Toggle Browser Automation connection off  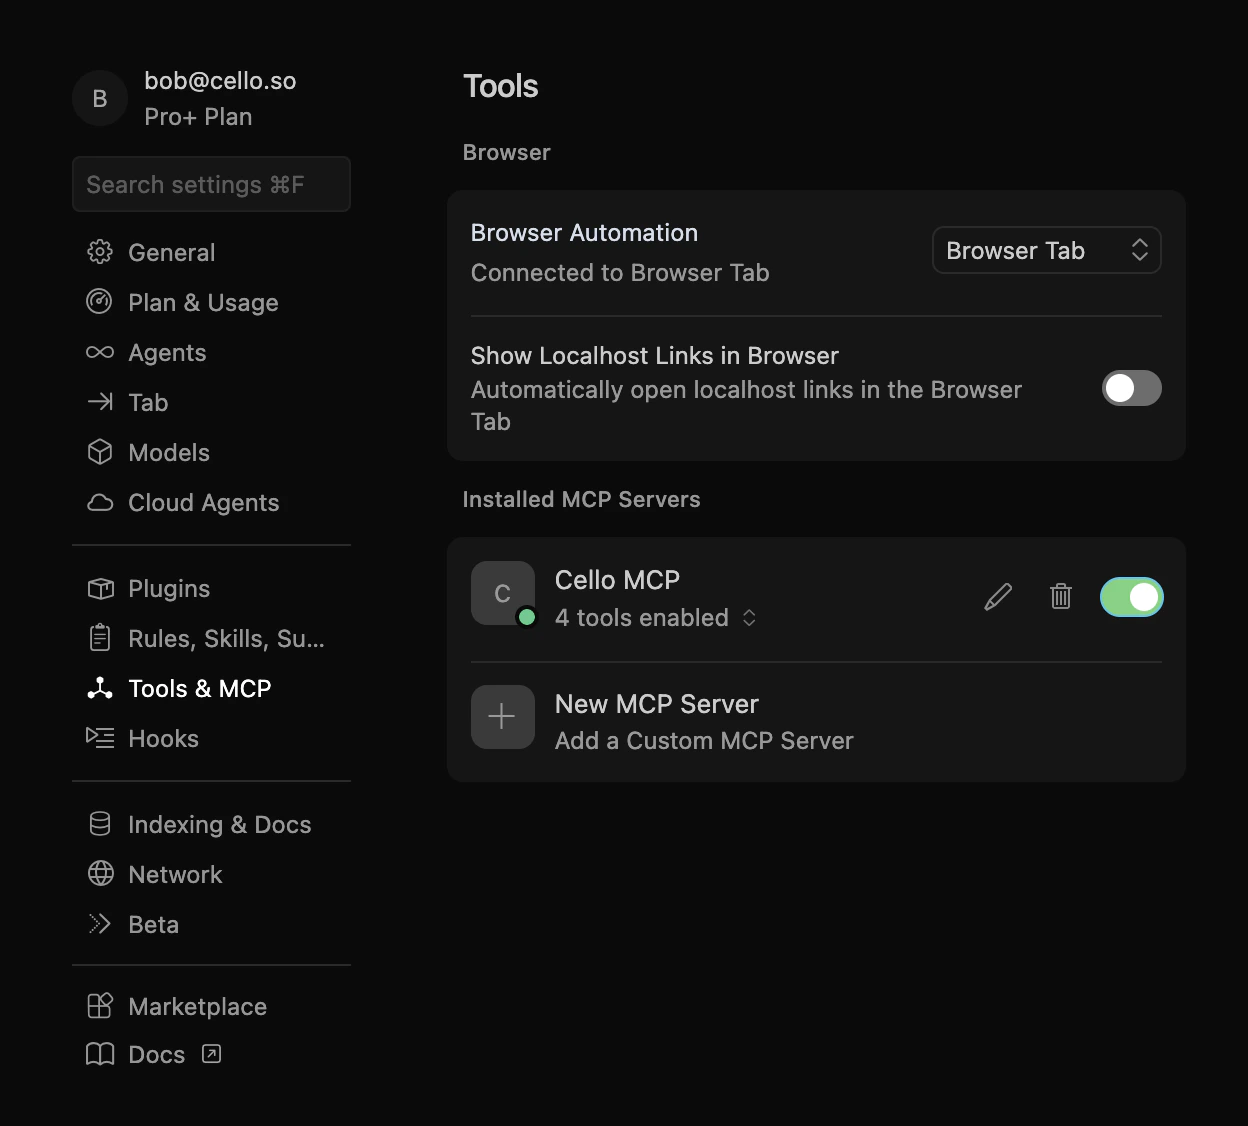pos(1046,250)
